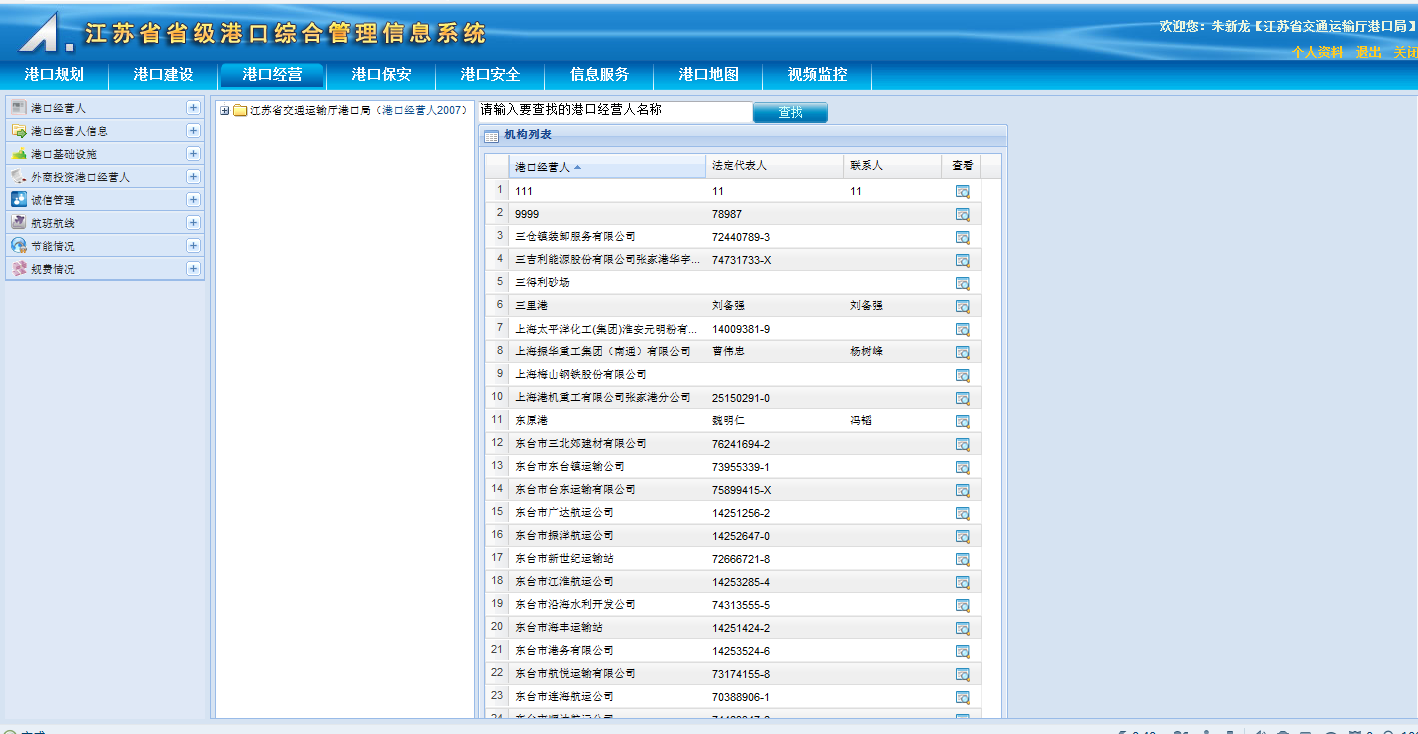Expand the 航班航线 sidebar section
The height and width of the screenshot is (734, 1418).
(193, 223)
